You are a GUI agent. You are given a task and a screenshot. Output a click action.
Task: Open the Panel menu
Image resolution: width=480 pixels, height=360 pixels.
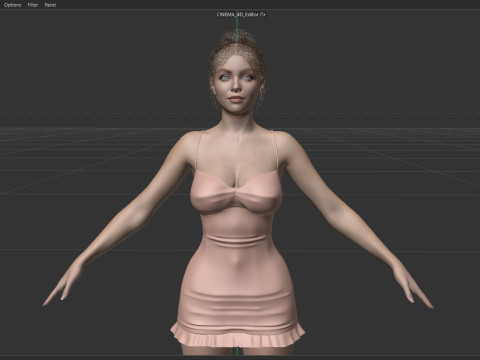click(x=50, y=5)
